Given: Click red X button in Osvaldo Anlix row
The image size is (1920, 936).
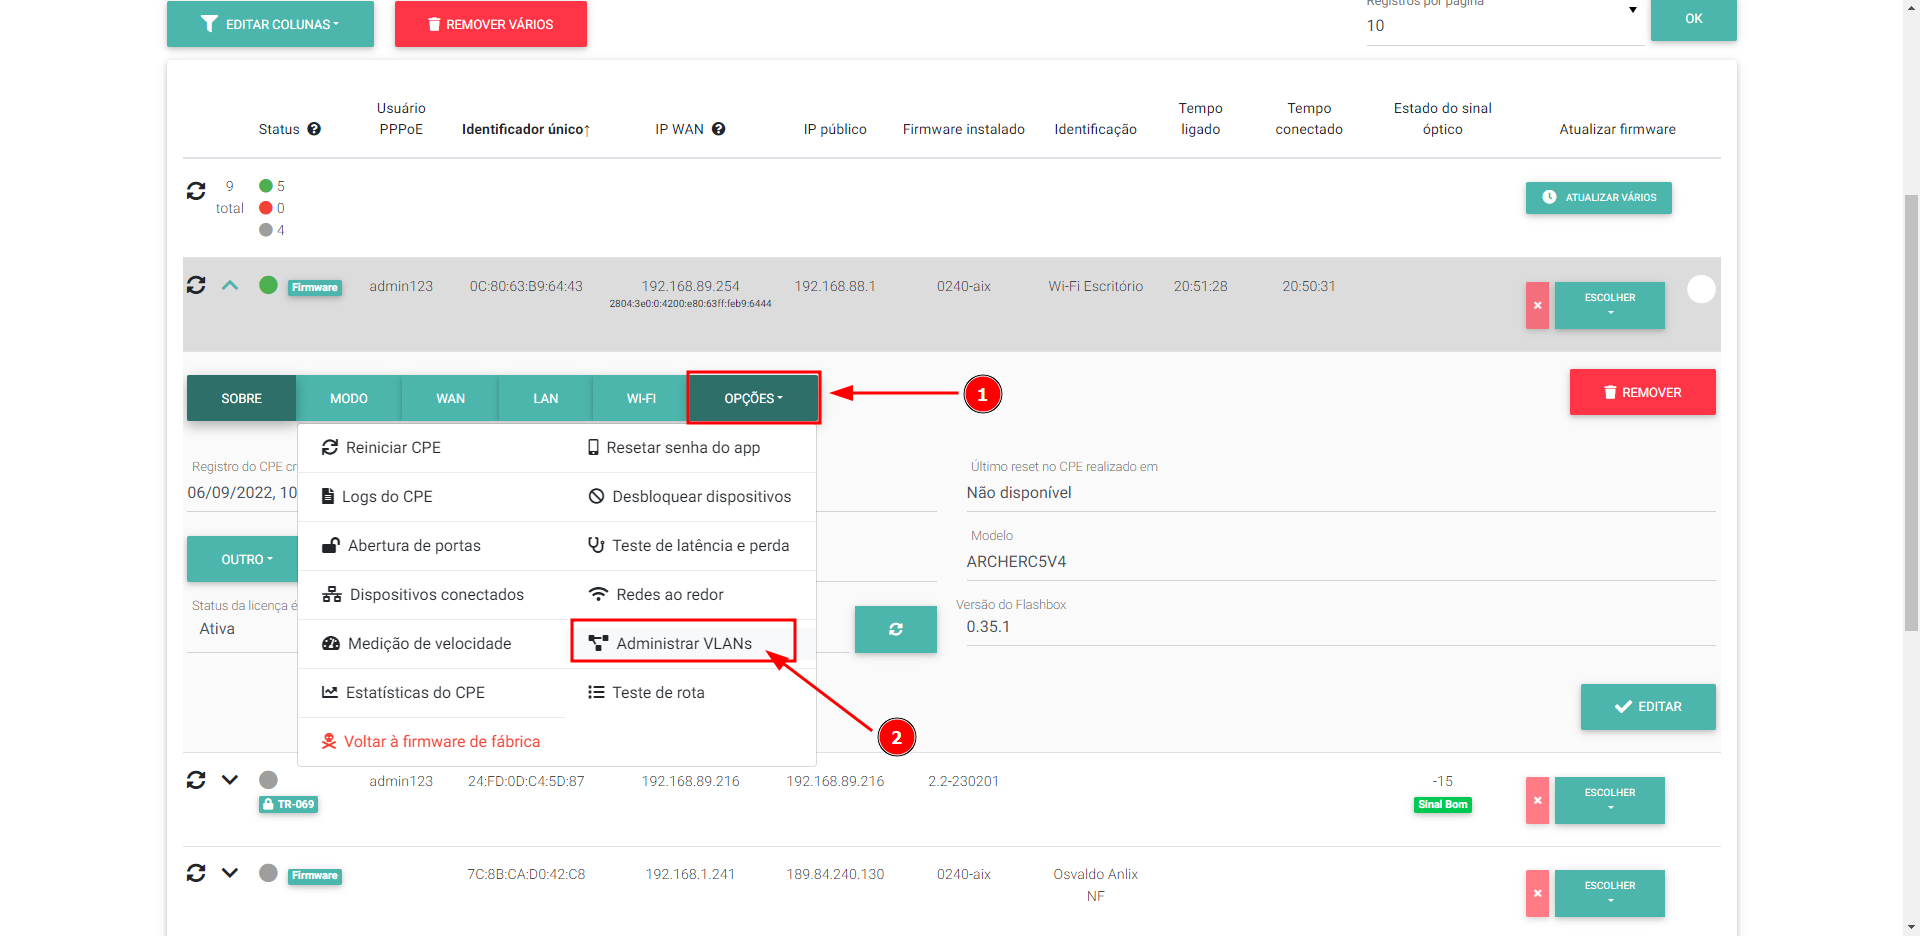Looking at the screenshot, I should 1537,893.
